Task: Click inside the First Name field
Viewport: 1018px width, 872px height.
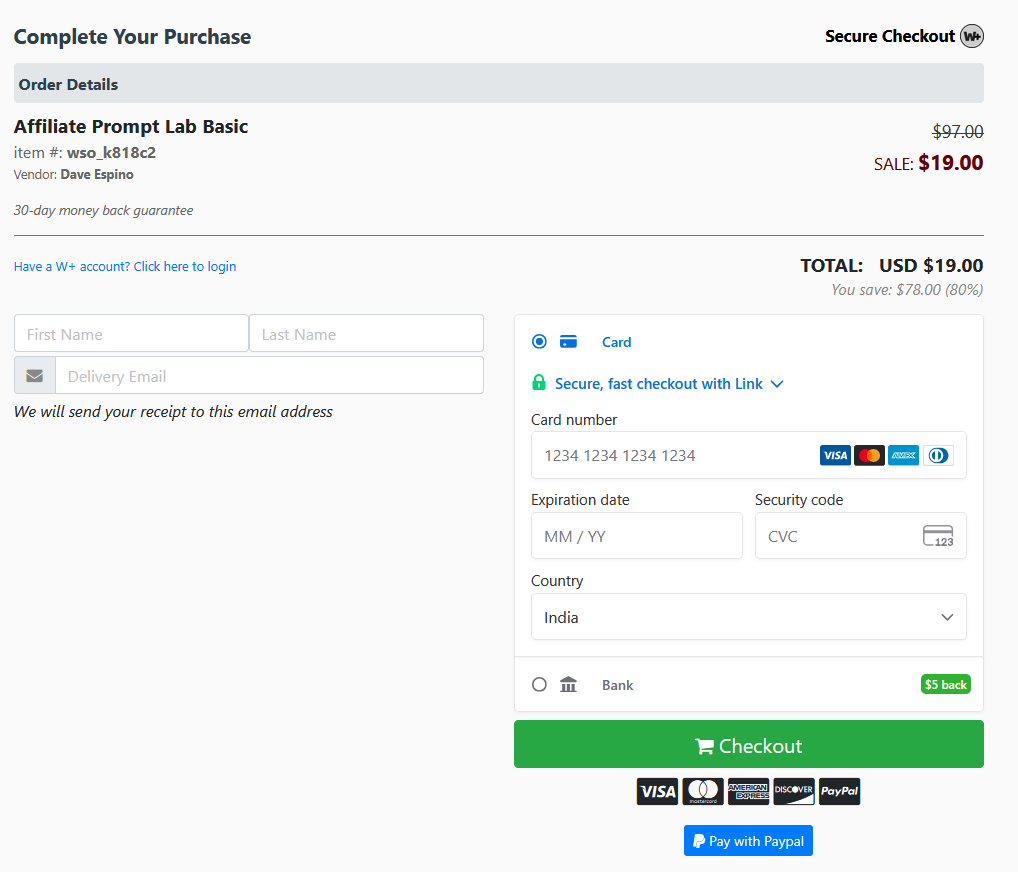Action: (x=130, y=333)
